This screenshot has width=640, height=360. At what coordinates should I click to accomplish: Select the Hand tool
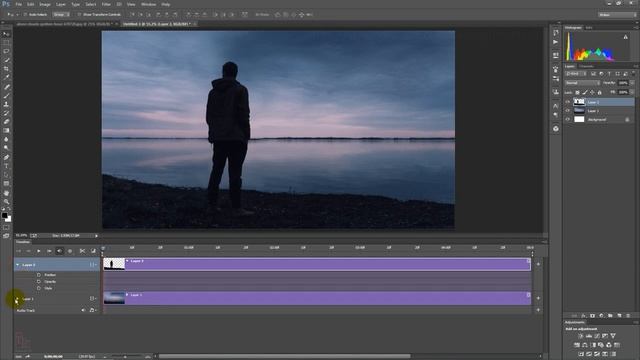pos(6,193)
